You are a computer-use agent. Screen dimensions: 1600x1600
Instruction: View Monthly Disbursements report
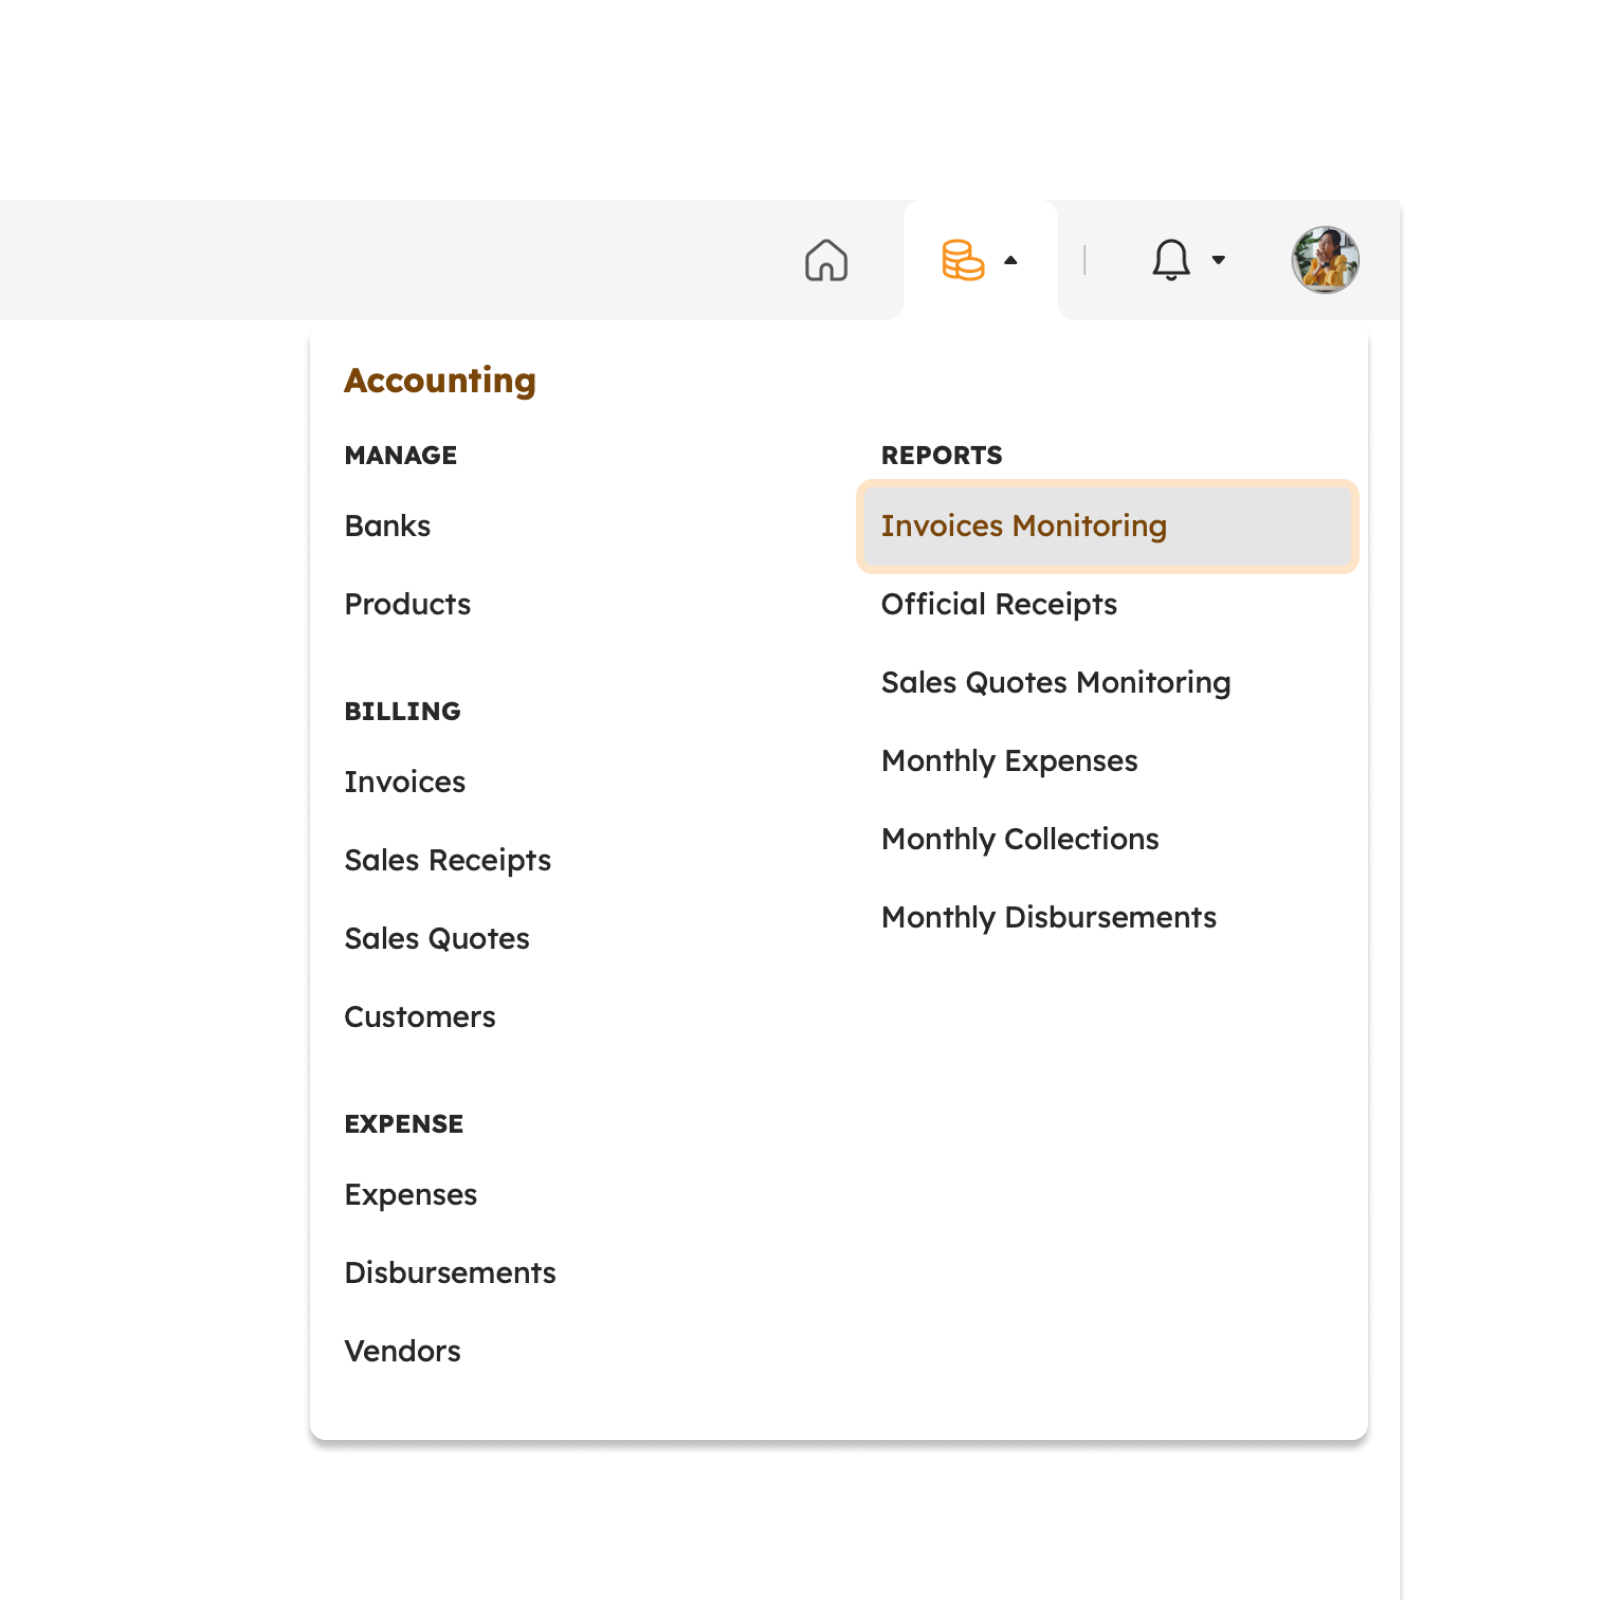coord(1049,917)
